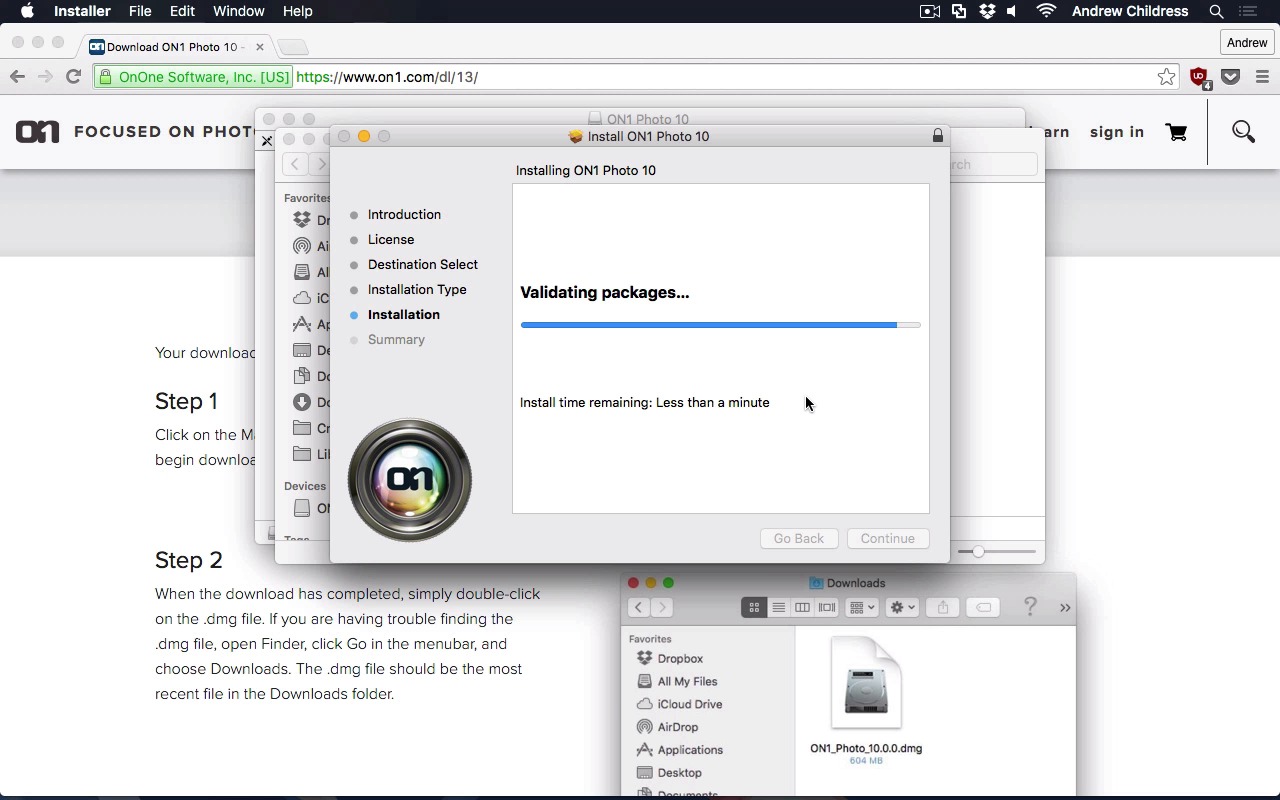Click the share button in Downloads toolbar

(943, 607)
